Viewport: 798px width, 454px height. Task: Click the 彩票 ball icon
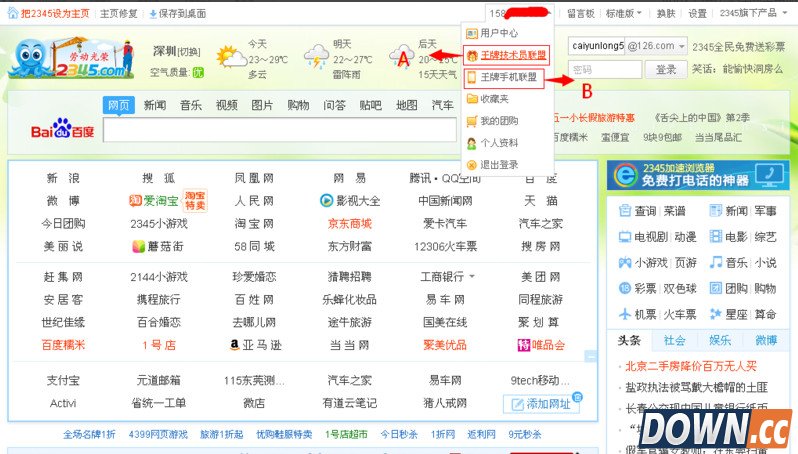pyautogui.click(x=625, y=288)
